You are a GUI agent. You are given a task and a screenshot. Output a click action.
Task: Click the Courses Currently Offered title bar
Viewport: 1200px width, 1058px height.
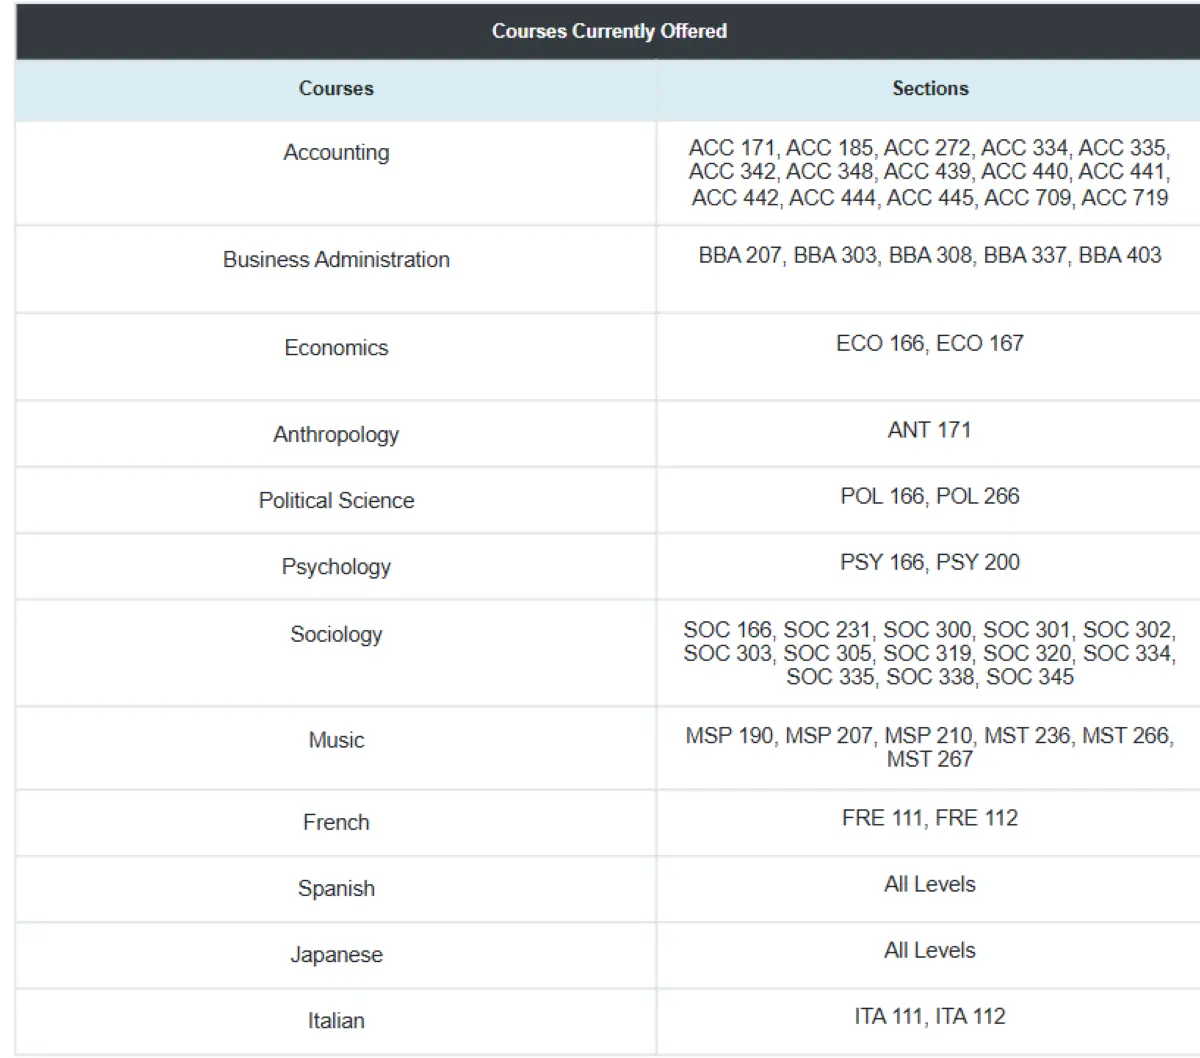click(x=609, y=31)
